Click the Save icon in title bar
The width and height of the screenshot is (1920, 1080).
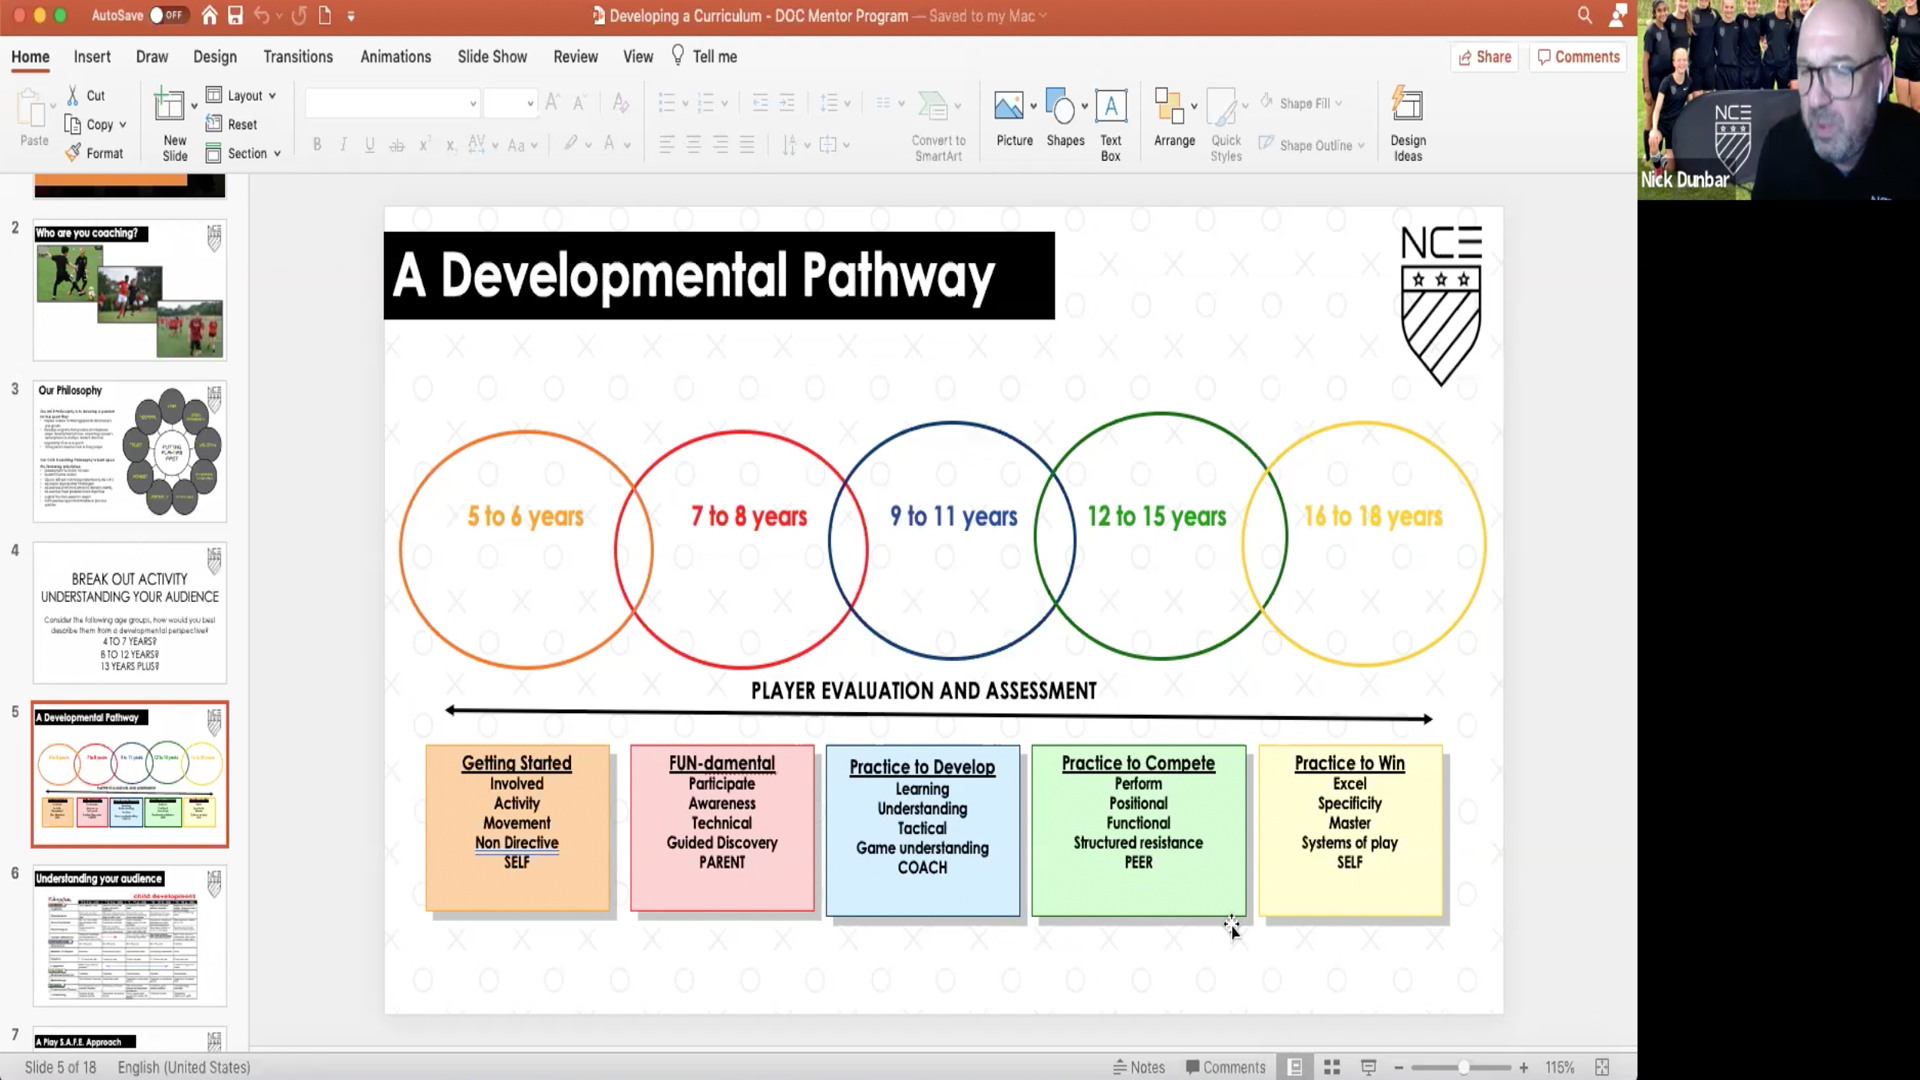coord(235,15)
